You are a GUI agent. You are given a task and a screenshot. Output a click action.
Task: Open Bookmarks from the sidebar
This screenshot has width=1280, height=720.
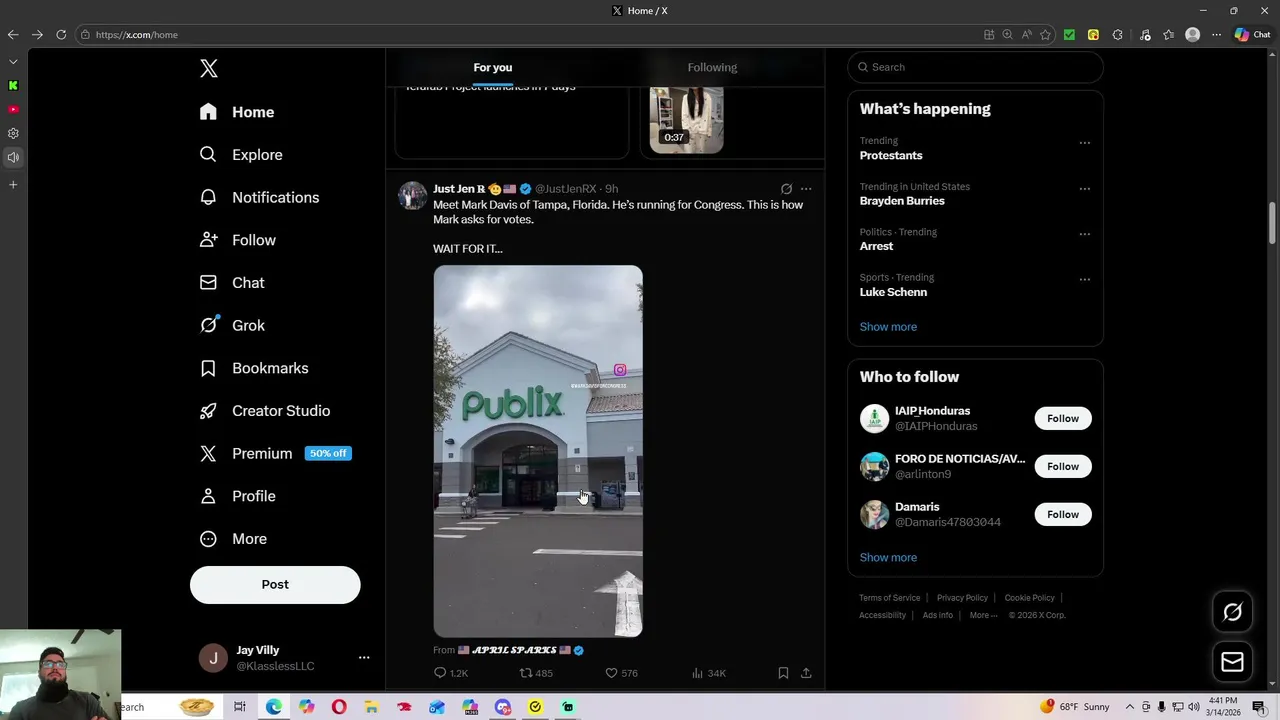click(254, 368)
